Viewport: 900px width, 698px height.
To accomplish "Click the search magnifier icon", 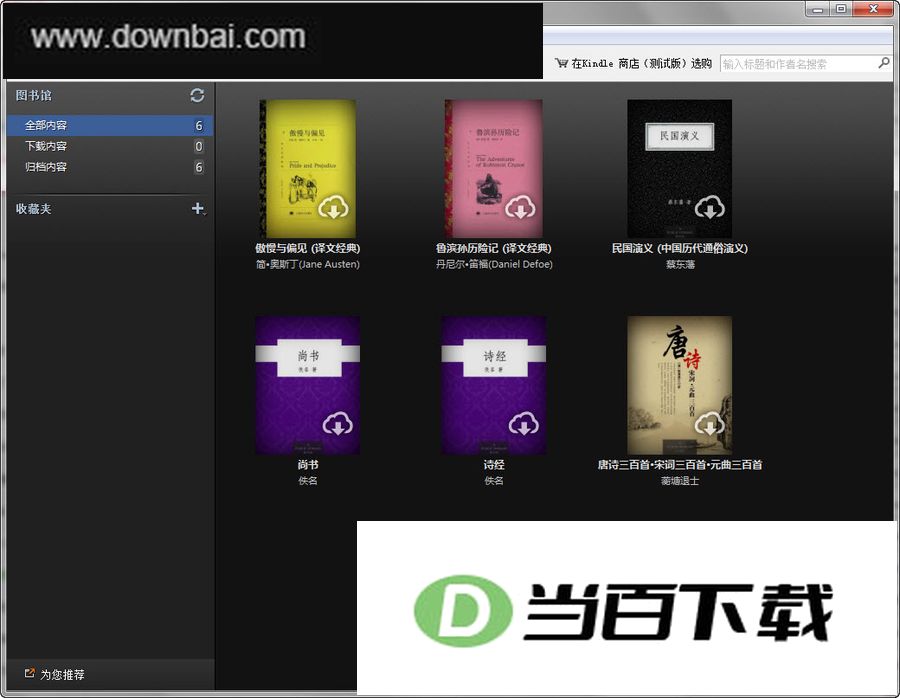I will (x=884, y=63).
